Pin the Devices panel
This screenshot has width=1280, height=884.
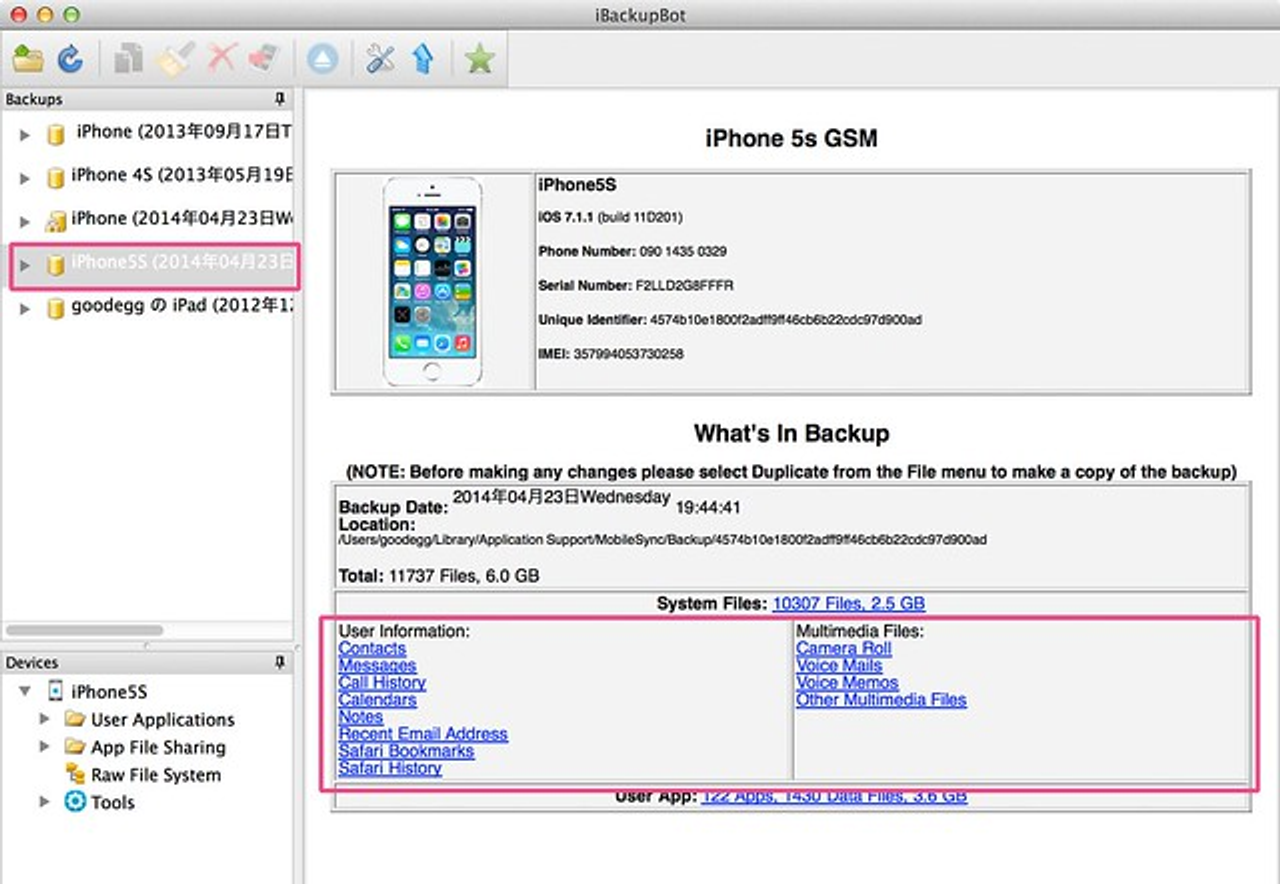pyautogui.click(x=280, y=662)
